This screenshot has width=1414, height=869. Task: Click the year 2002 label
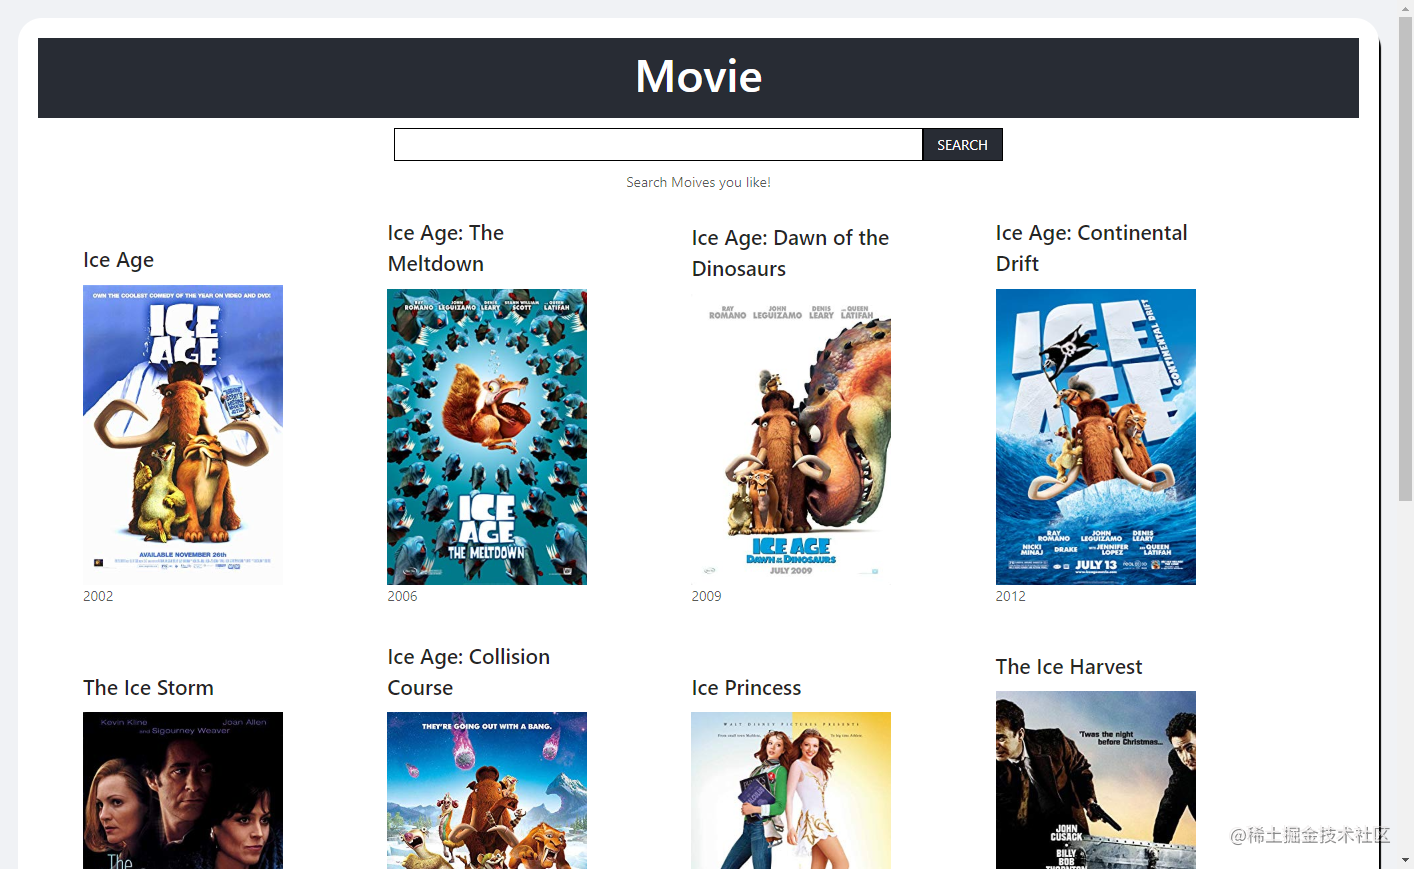98,596
